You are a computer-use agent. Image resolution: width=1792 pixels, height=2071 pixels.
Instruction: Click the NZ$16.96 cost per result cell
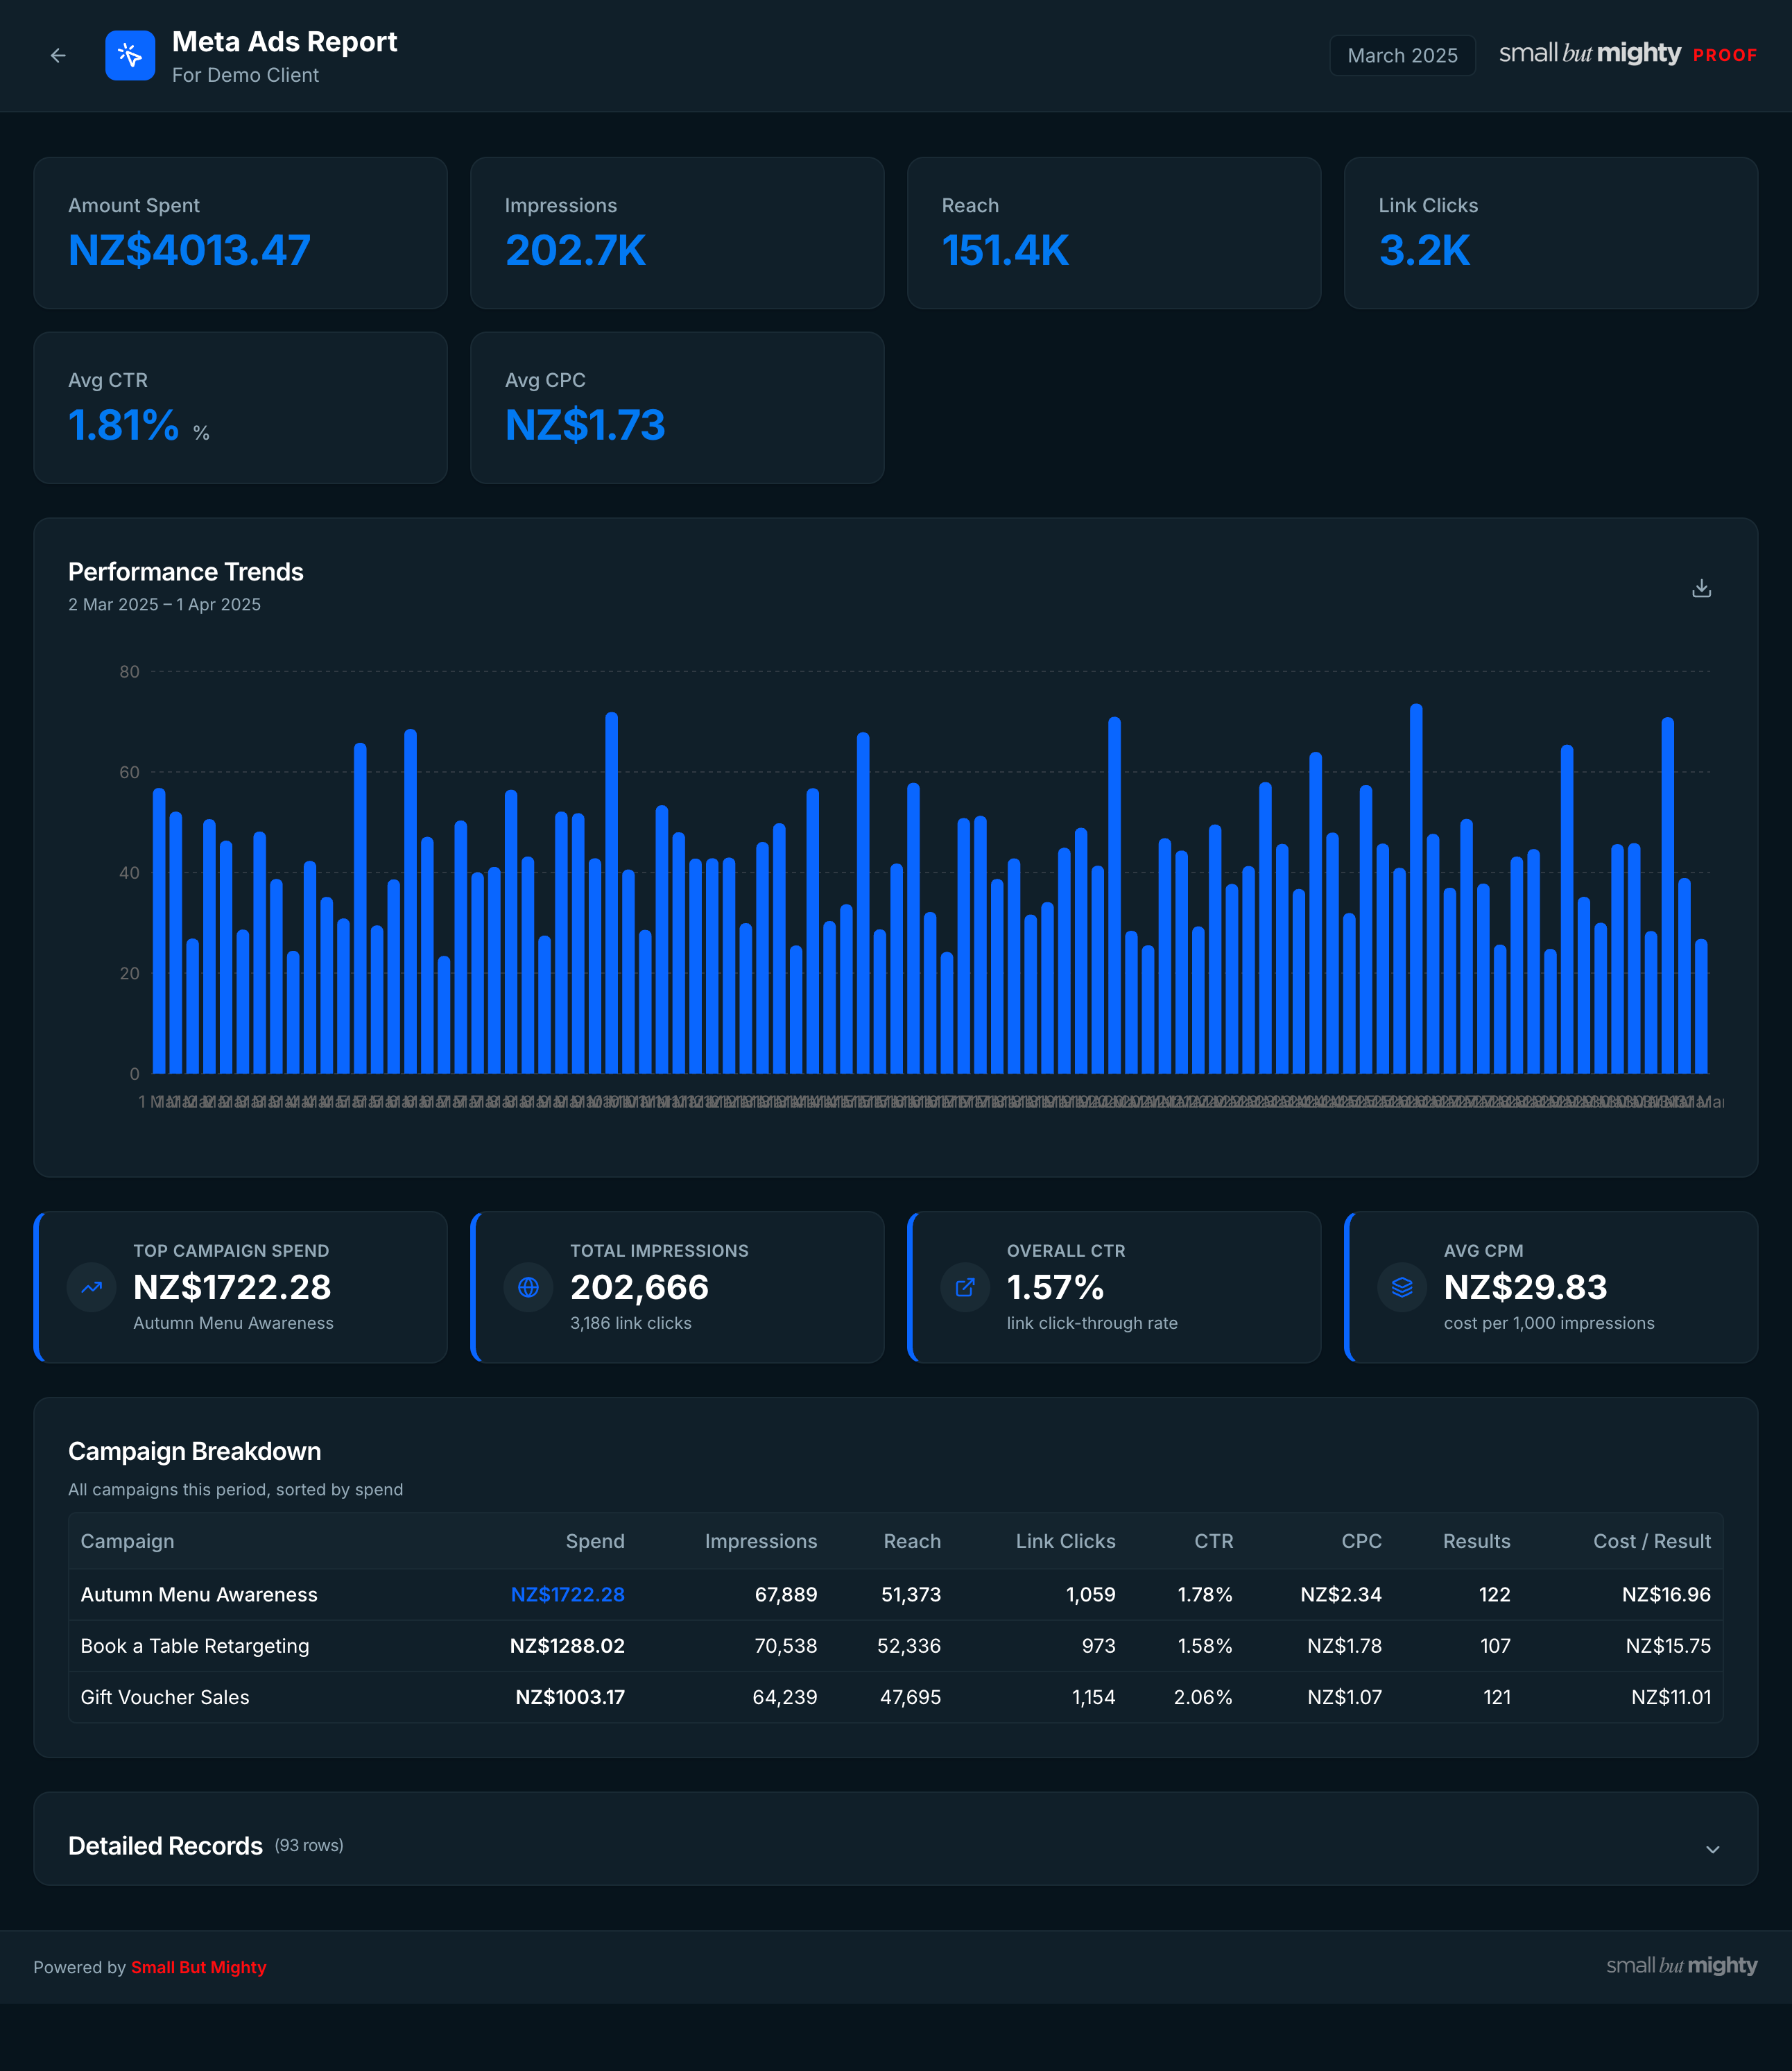(1666, 1594)
